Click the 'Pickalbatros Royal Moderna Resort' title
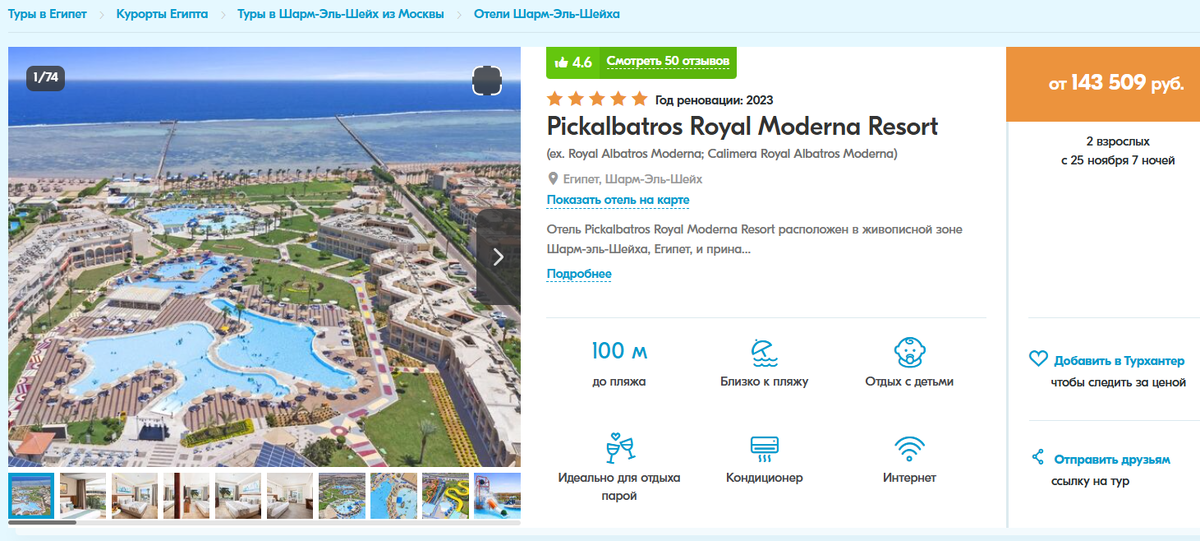 tap(742, 127)
